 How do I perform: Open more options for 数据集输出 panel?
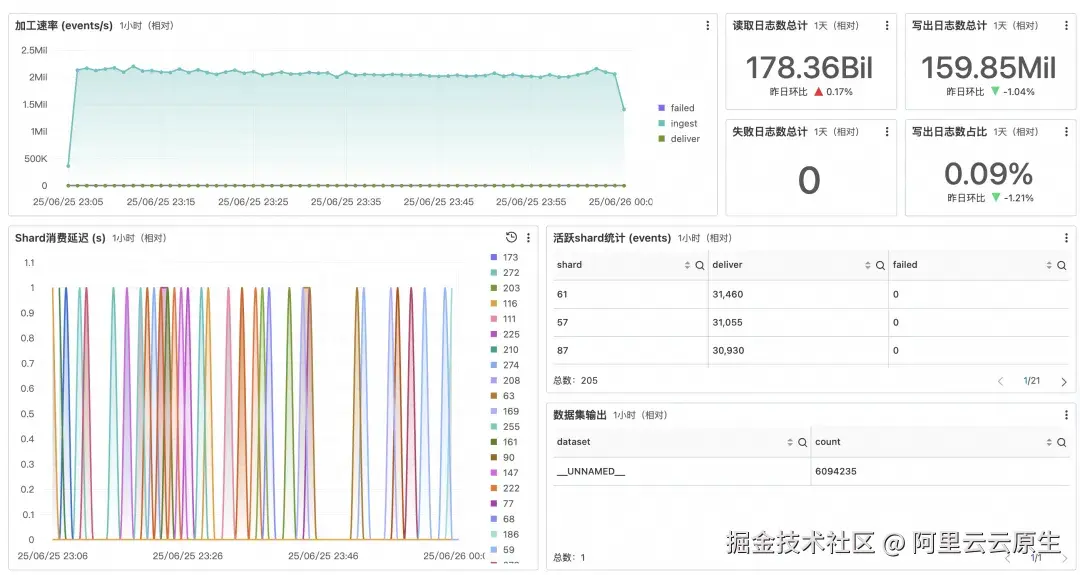pos(1066,415)
